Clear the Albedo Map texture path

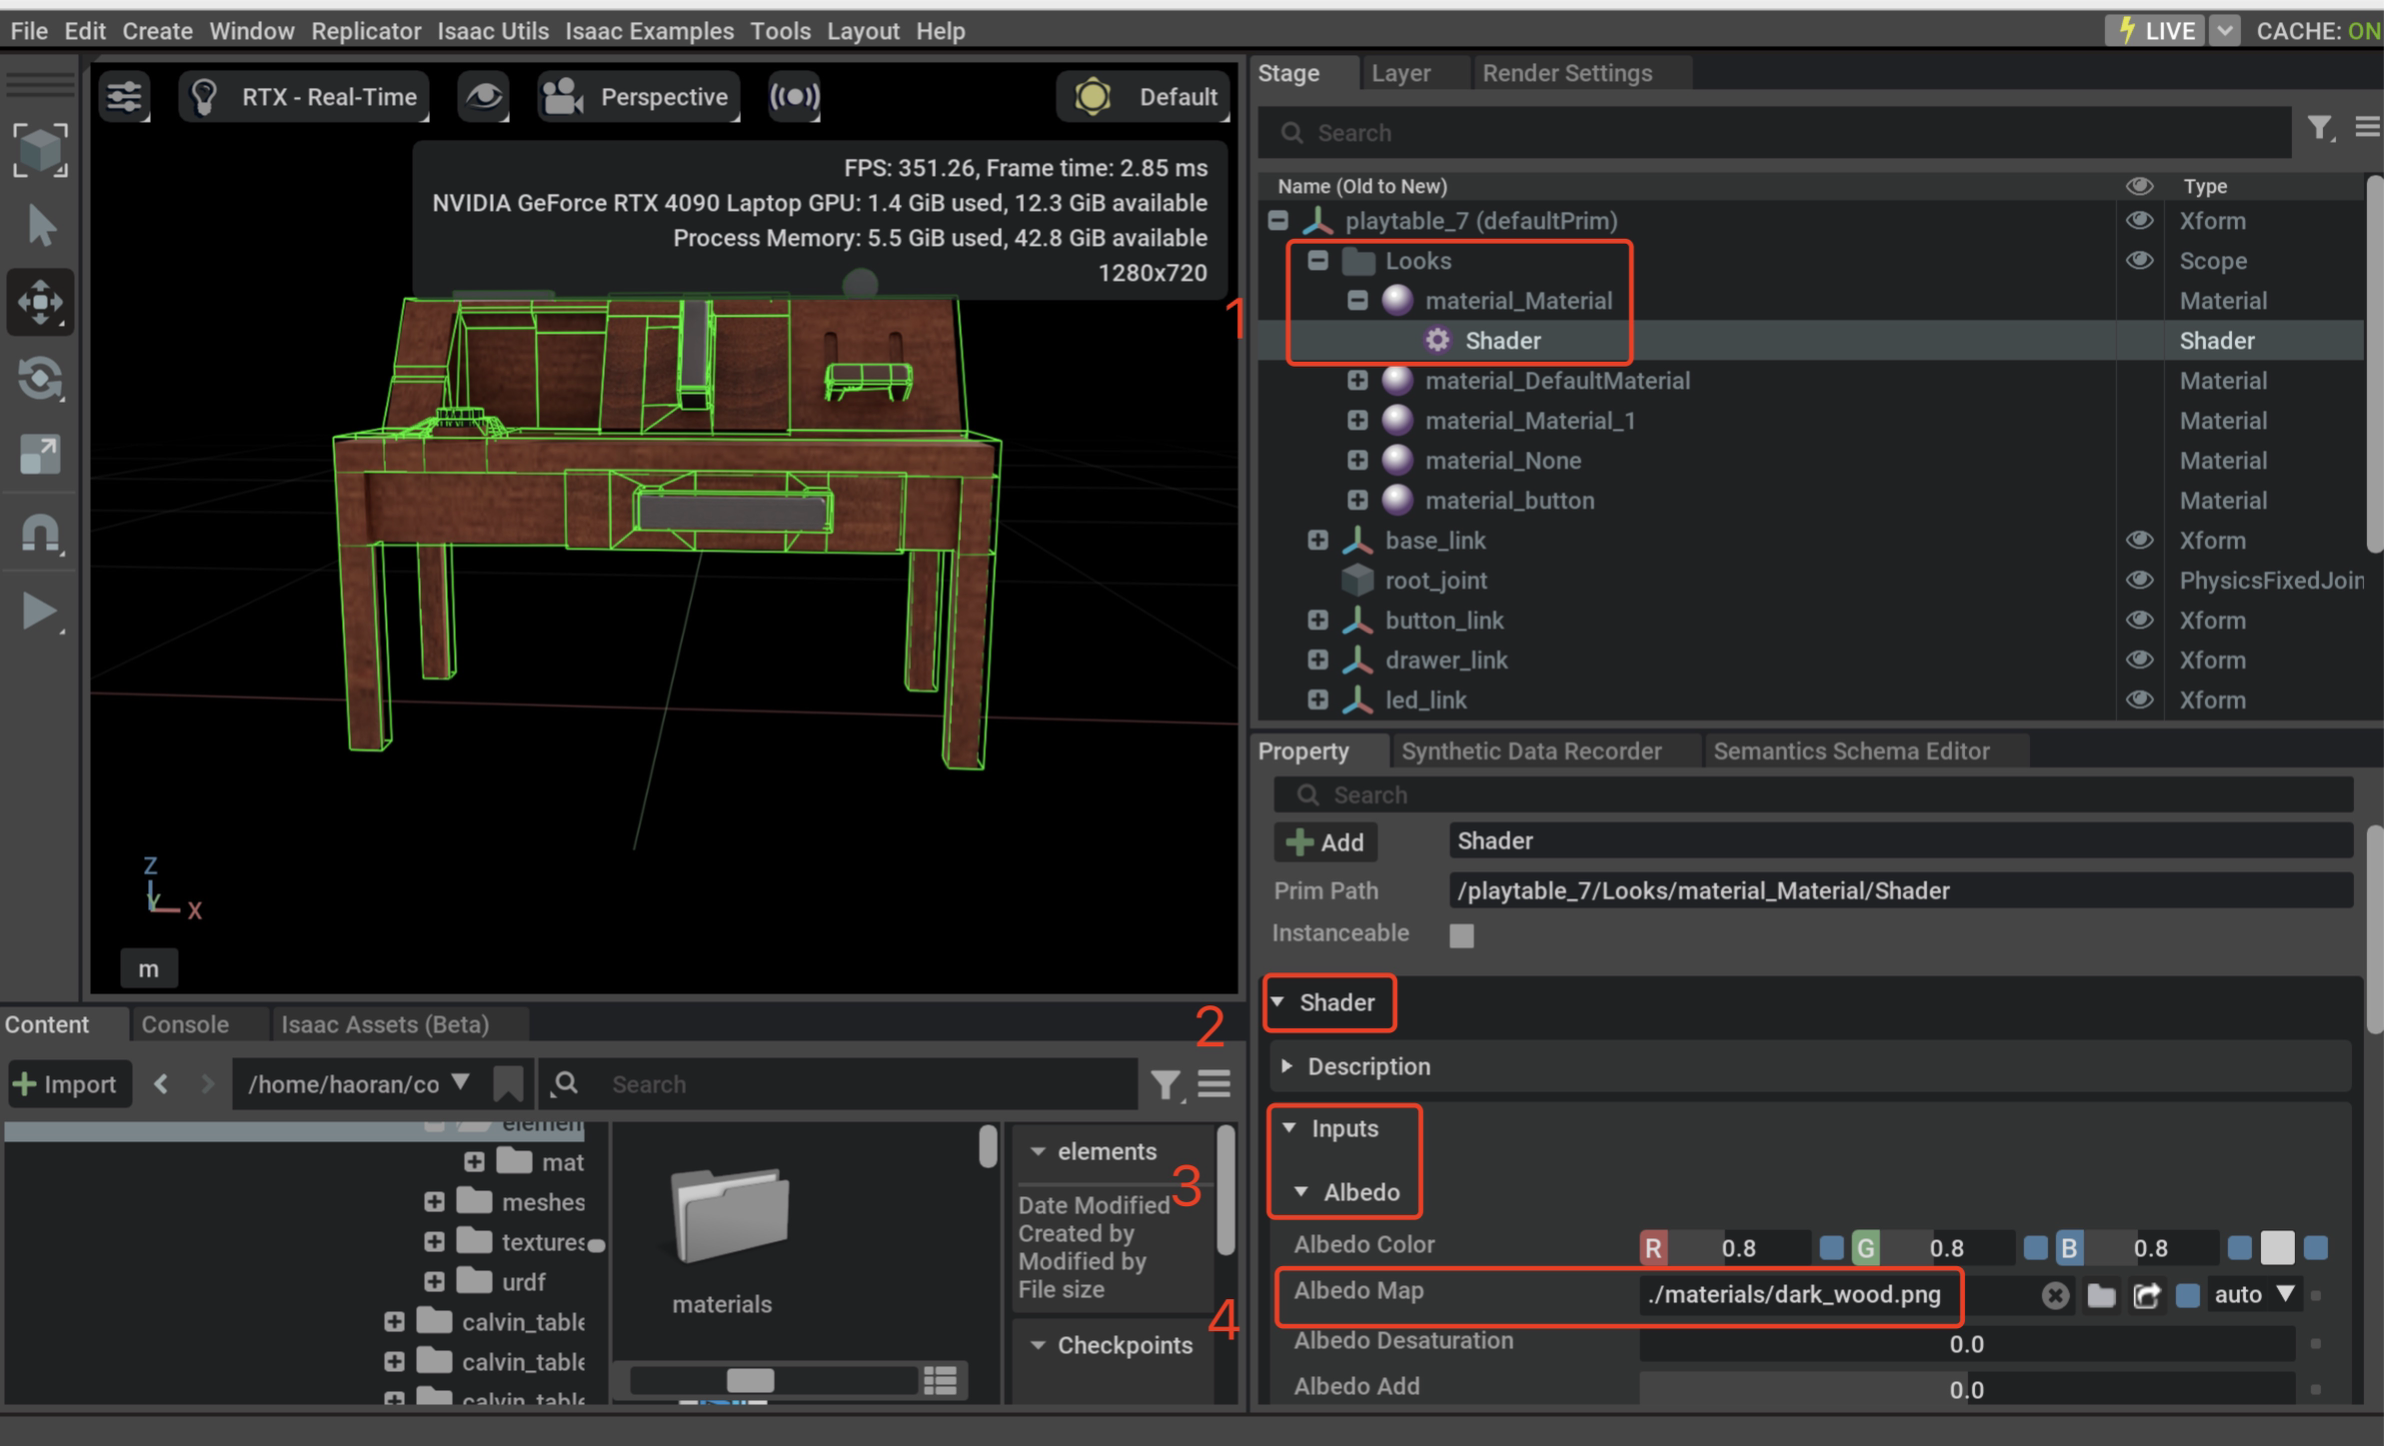[2054, 1296]
